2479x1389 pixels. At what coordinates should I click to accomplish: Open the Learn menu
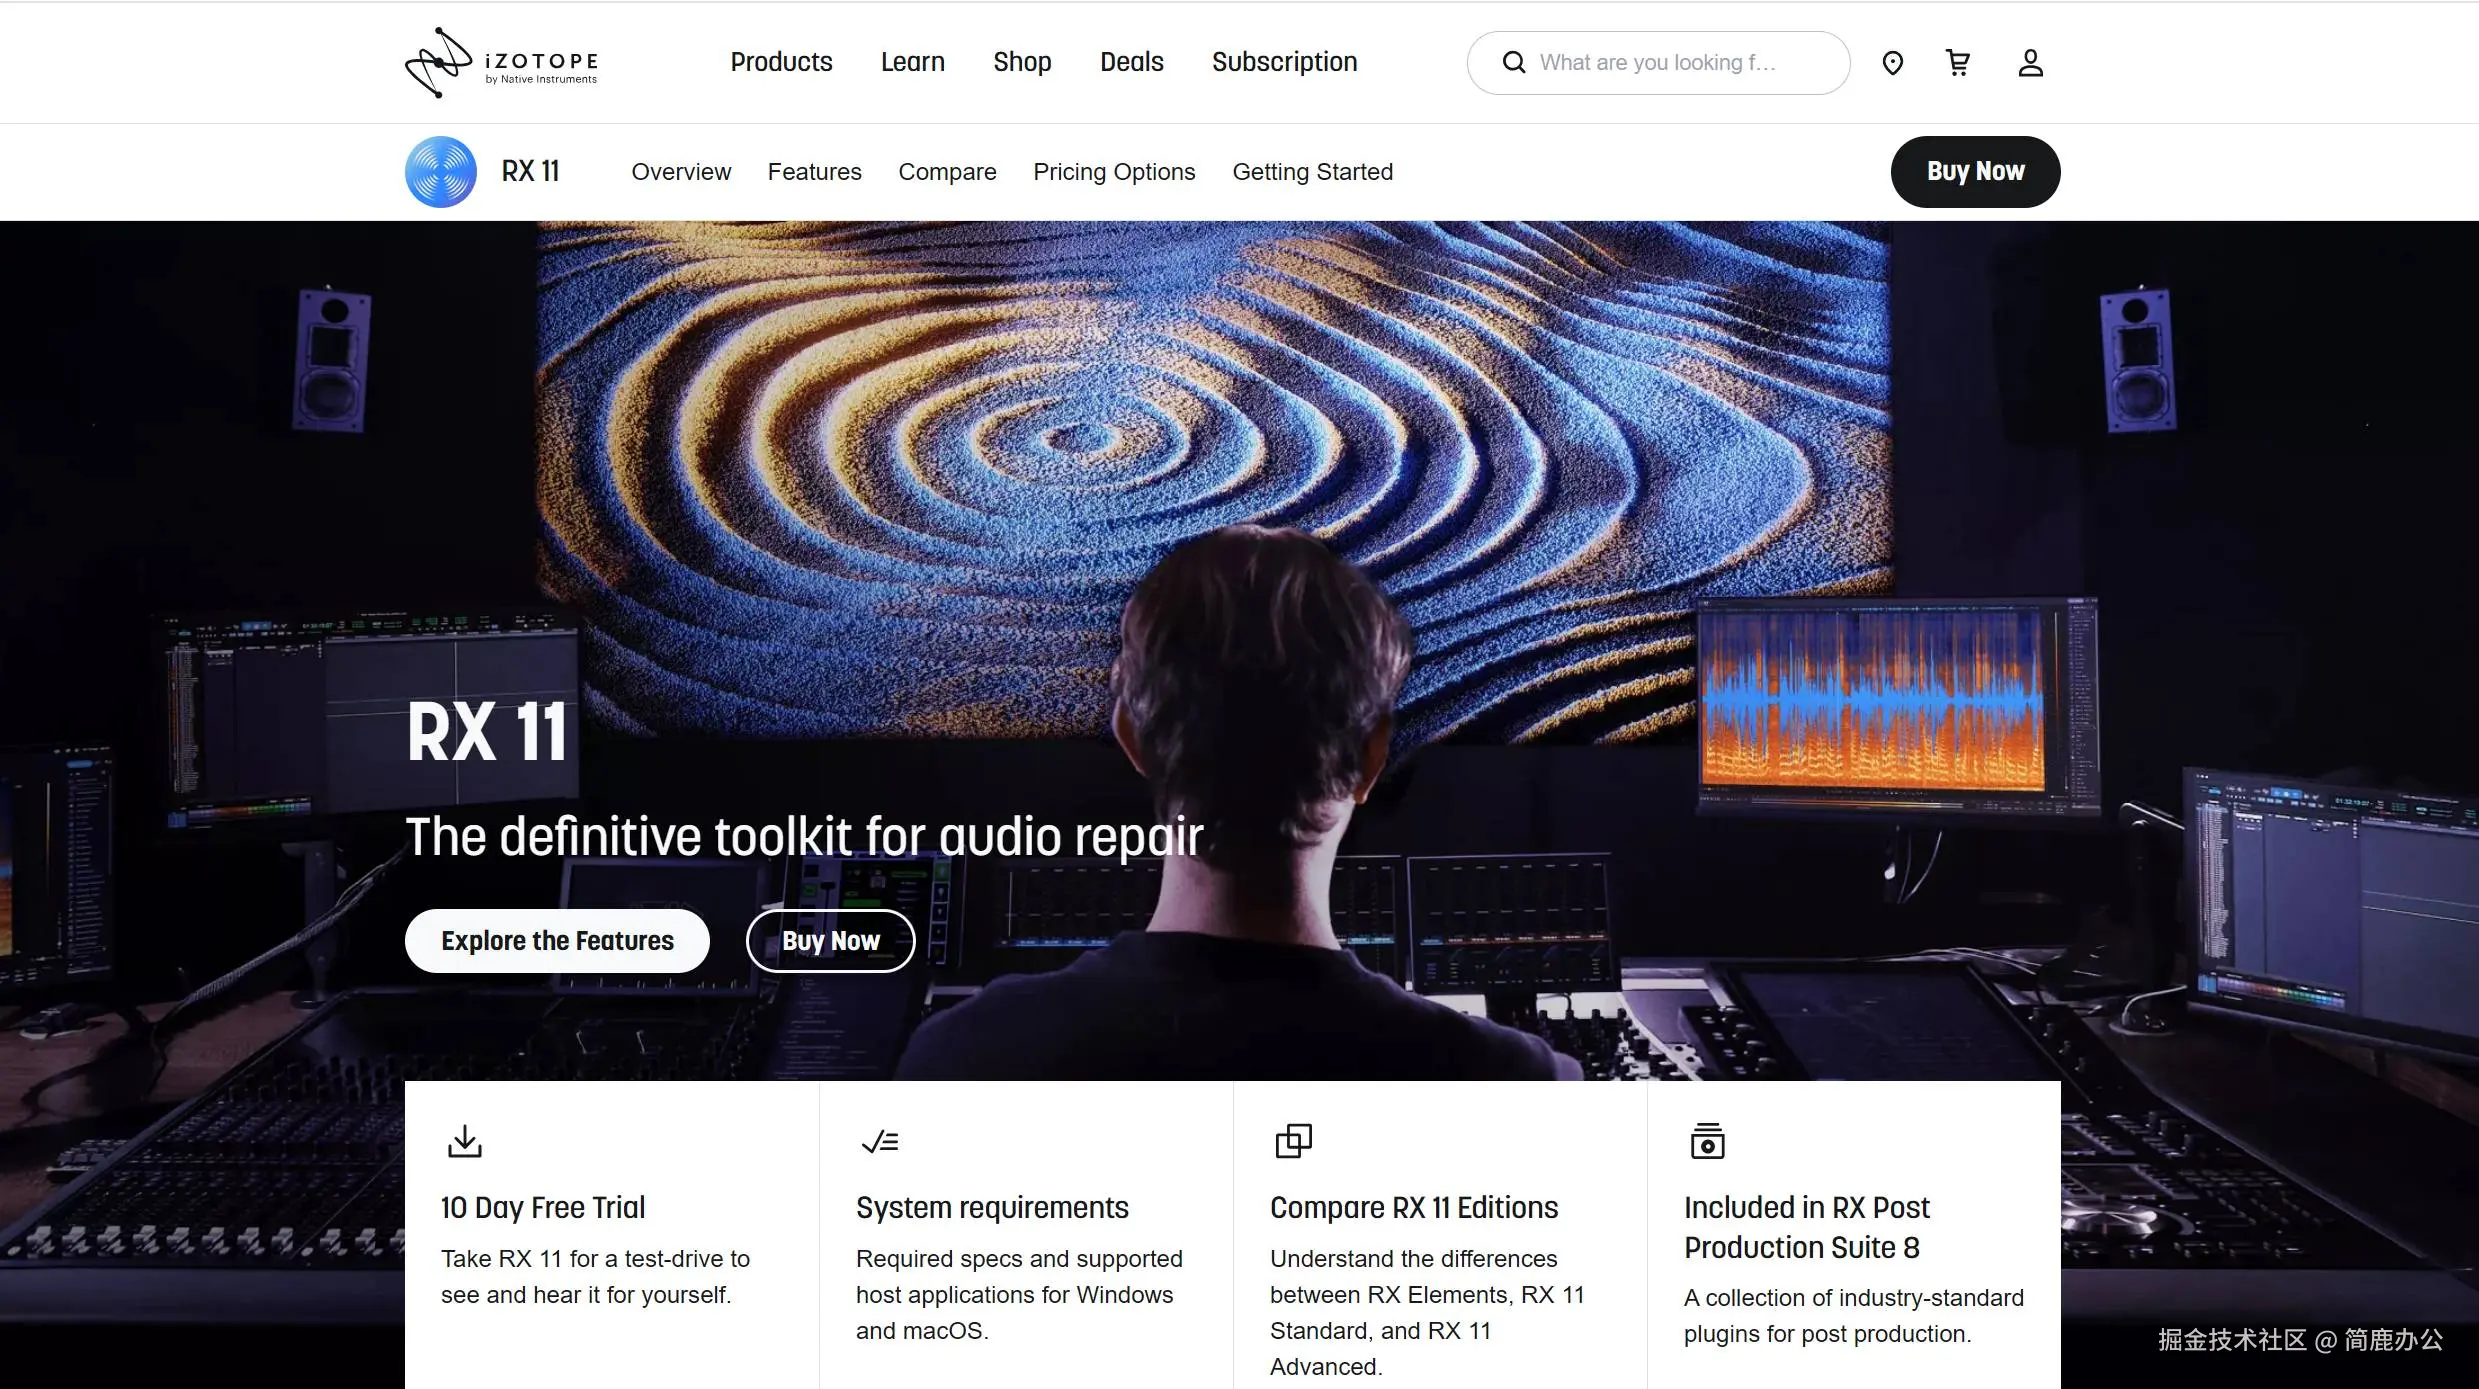[x=912, y=62]
